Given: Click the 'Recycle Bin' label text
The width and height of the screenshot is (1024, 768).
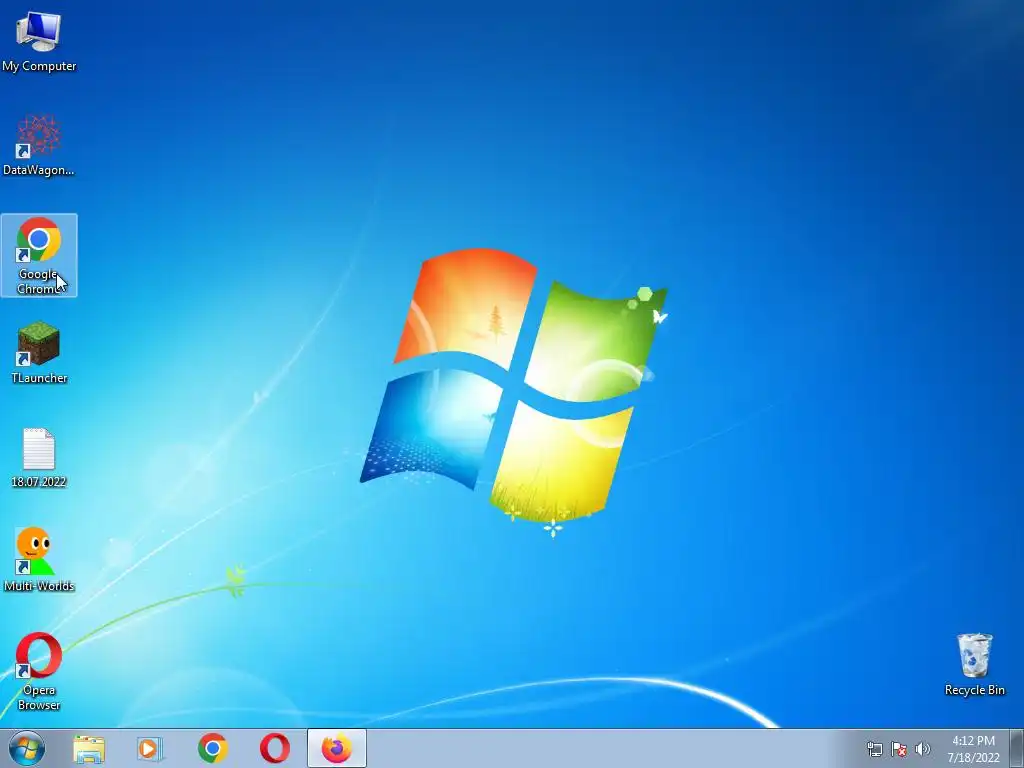Looking at the screenshot, I should tap(974, 690).
